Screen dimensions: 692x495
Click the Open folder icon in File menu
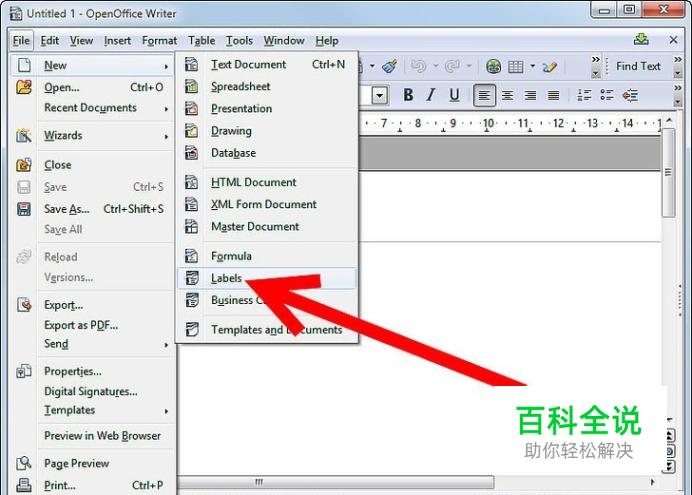pyautogui.click(x=24, y=87)
